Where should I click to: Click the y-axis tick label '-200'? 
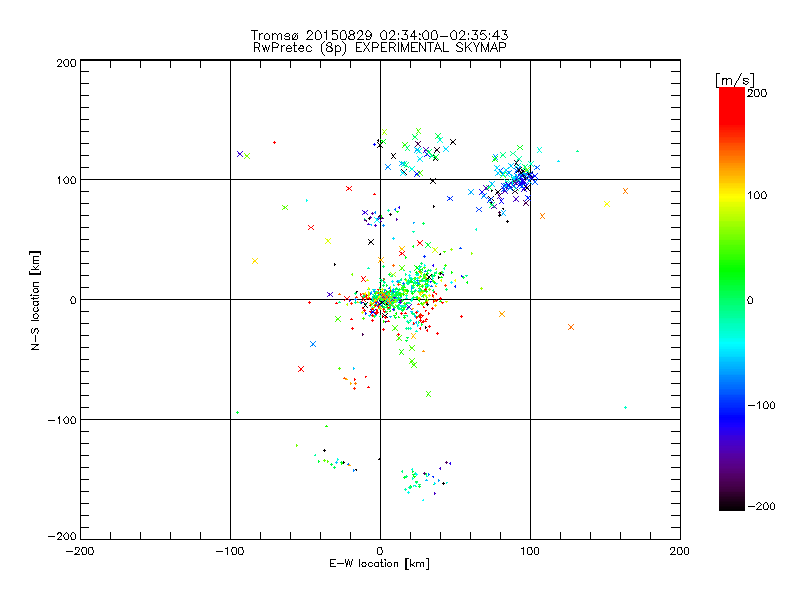click(62, 536)
